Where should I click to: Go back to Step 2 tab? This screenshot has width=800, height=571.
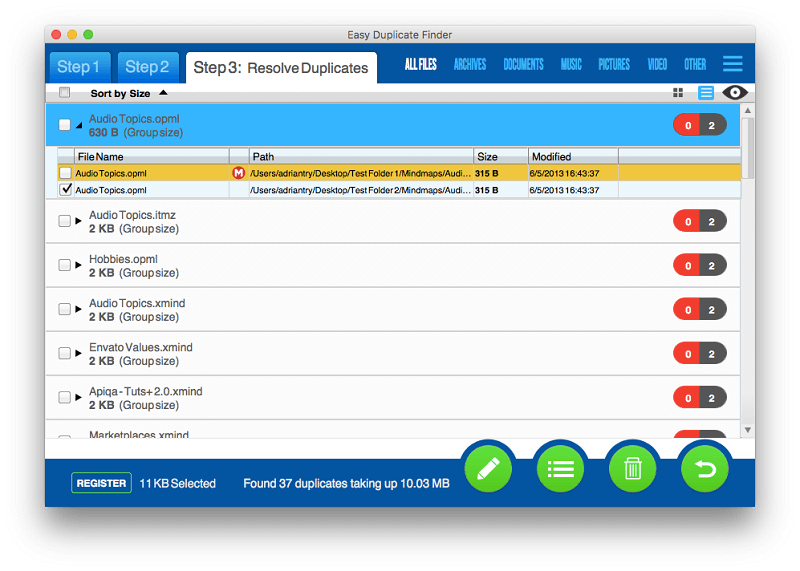tap(147, 67)
